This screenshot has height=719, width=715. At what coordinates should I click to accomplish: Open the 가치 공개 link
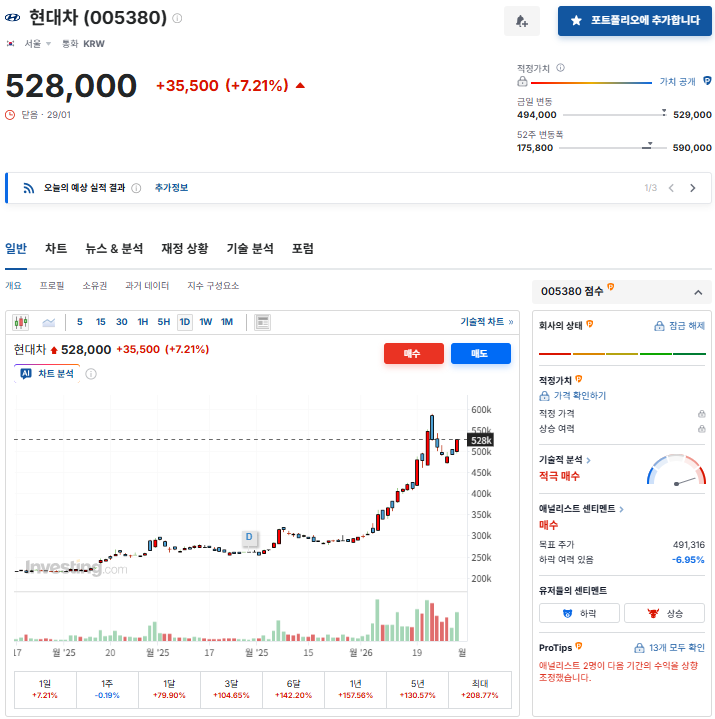677,81
